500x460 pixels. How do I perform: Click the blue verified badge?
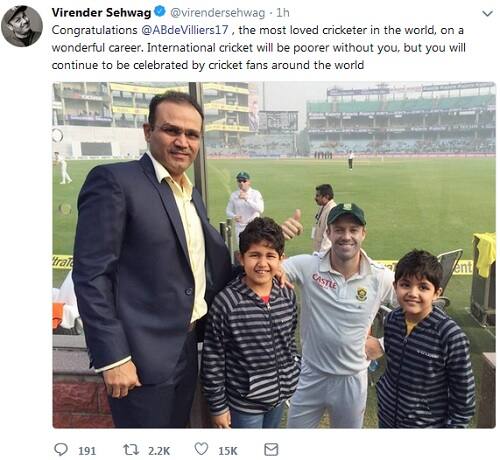(x=160, y=12)
